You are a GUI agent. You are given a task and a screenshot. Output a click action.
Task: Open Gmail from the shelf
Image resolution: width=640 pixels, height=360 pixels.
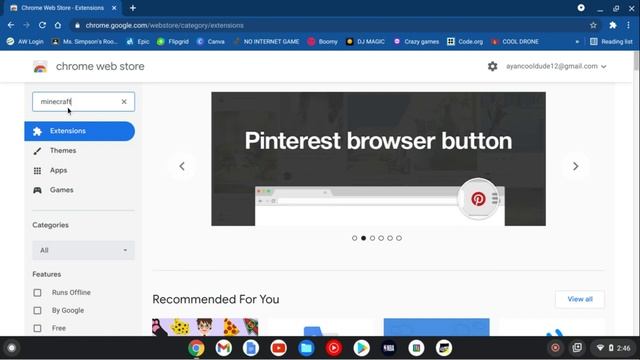224,348
